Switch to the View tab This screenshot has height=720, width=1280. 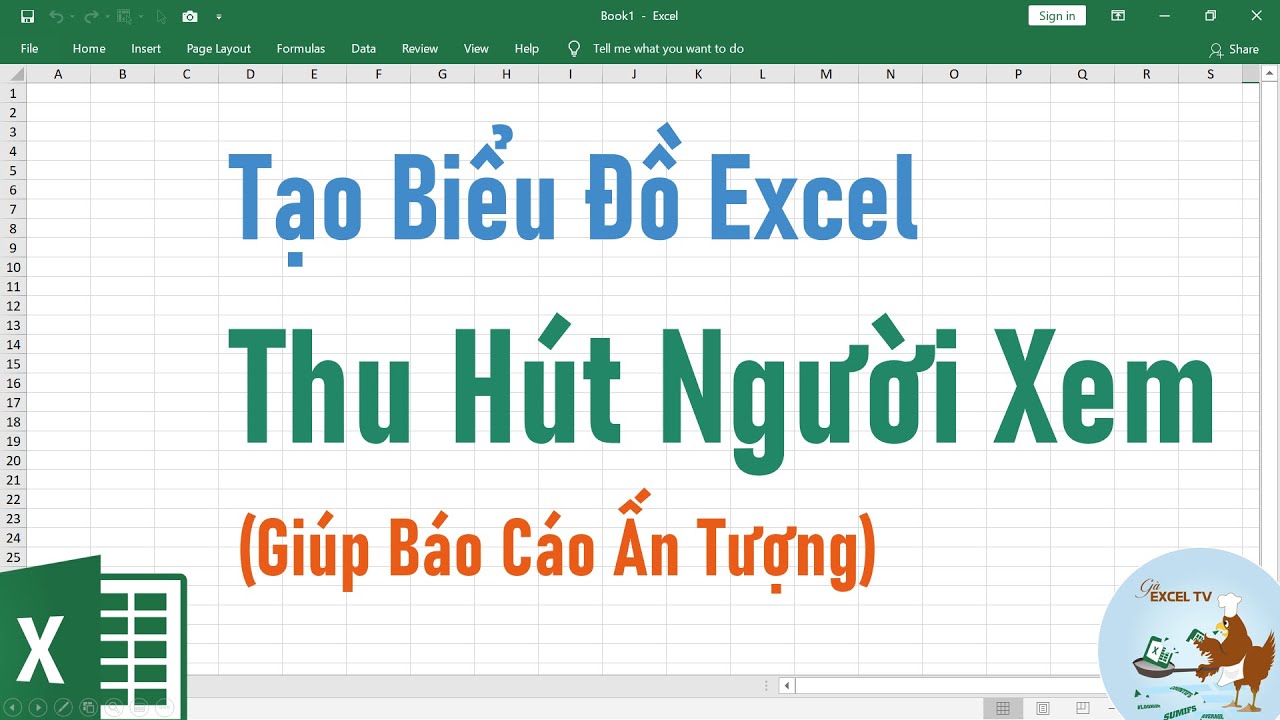click(x=476, y=49)
